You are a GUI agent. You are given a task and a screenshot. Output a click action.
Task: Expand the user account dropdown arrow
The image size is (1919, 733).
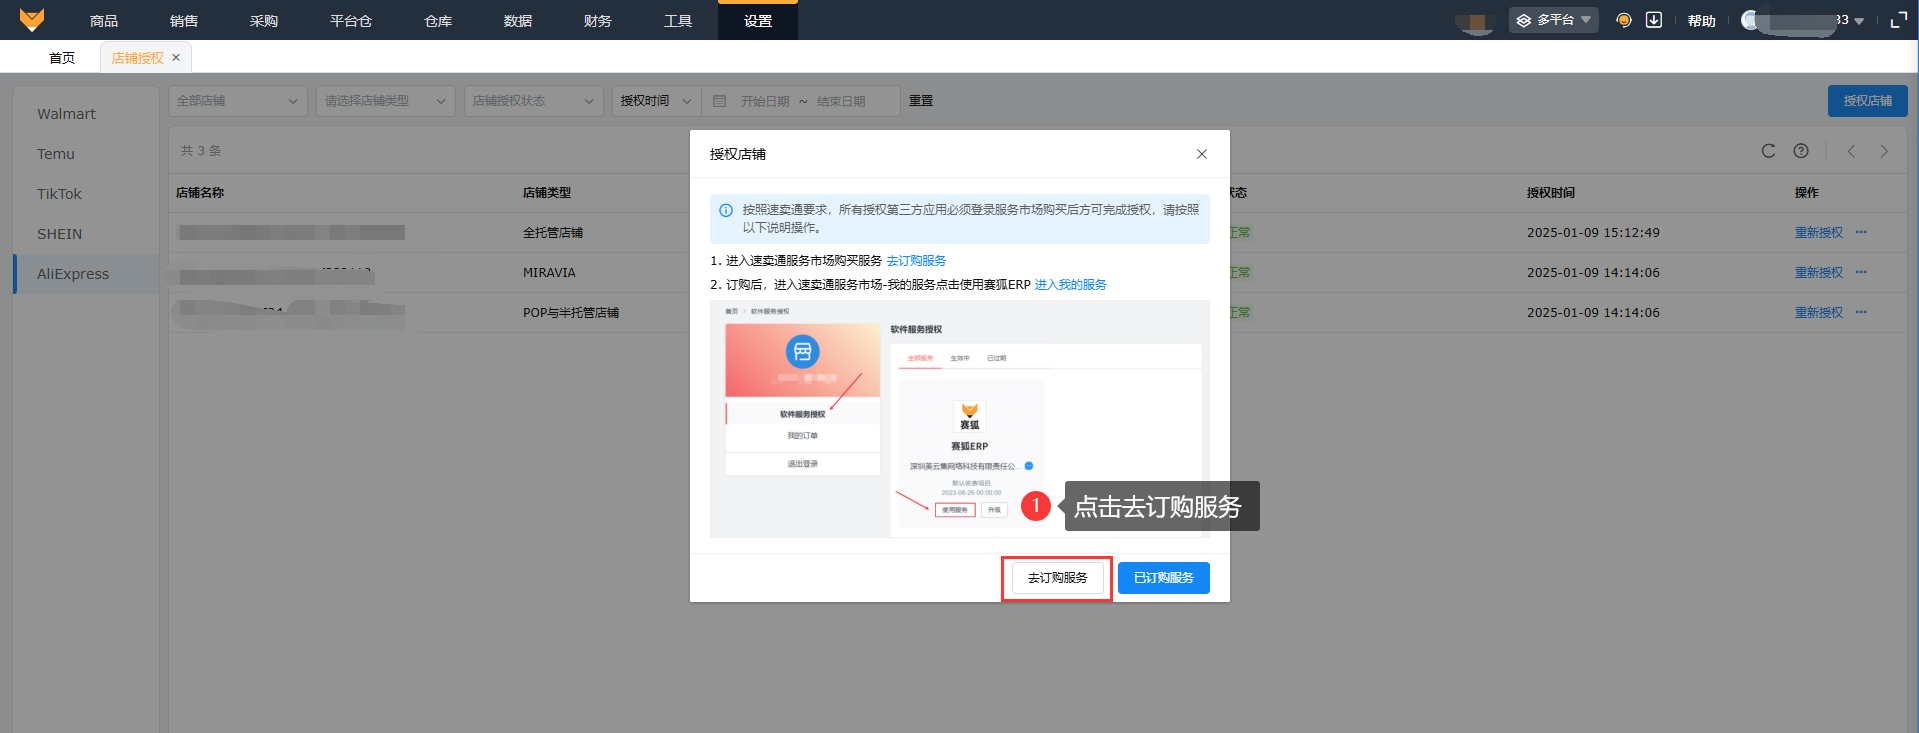pyautogui.click(x=1859, y=21)
